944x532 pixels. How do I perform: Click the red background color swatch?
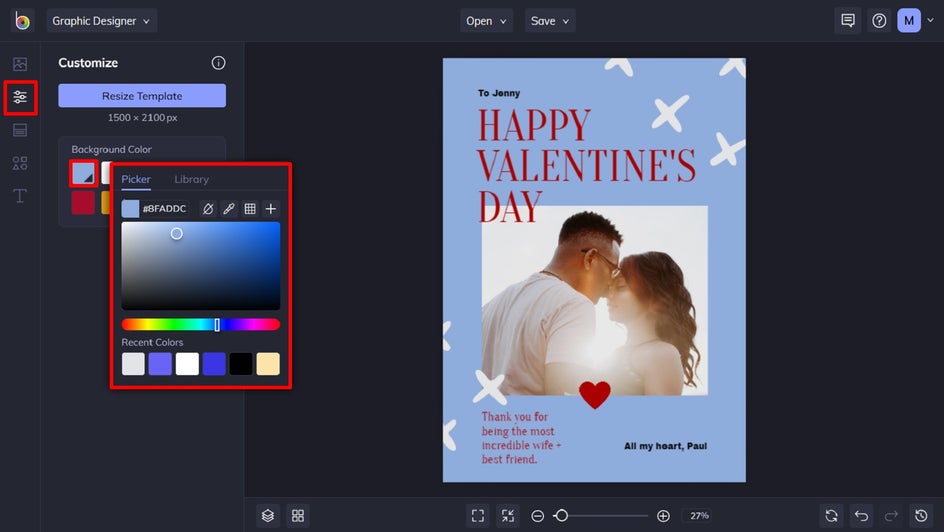pos(83,203)
